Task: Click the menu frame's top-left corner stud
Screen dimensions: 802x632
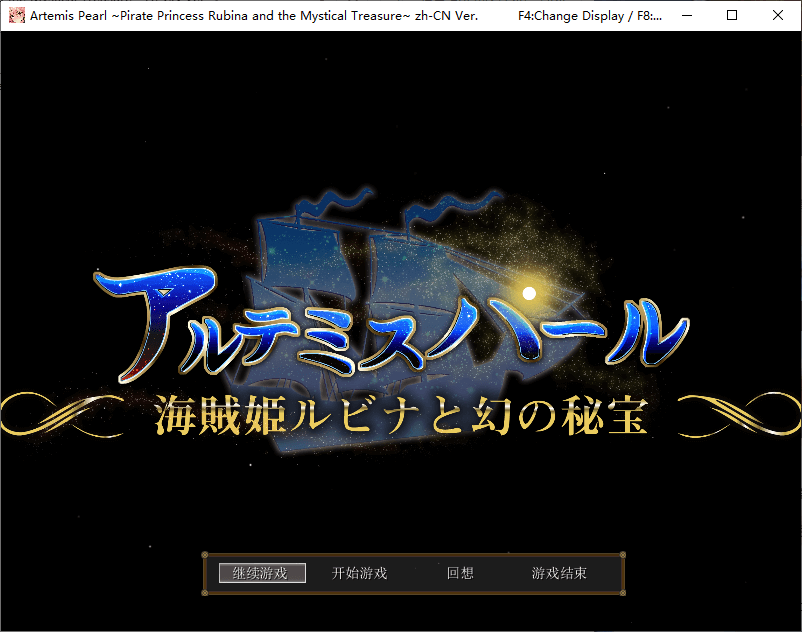Action: pos(205,554)
